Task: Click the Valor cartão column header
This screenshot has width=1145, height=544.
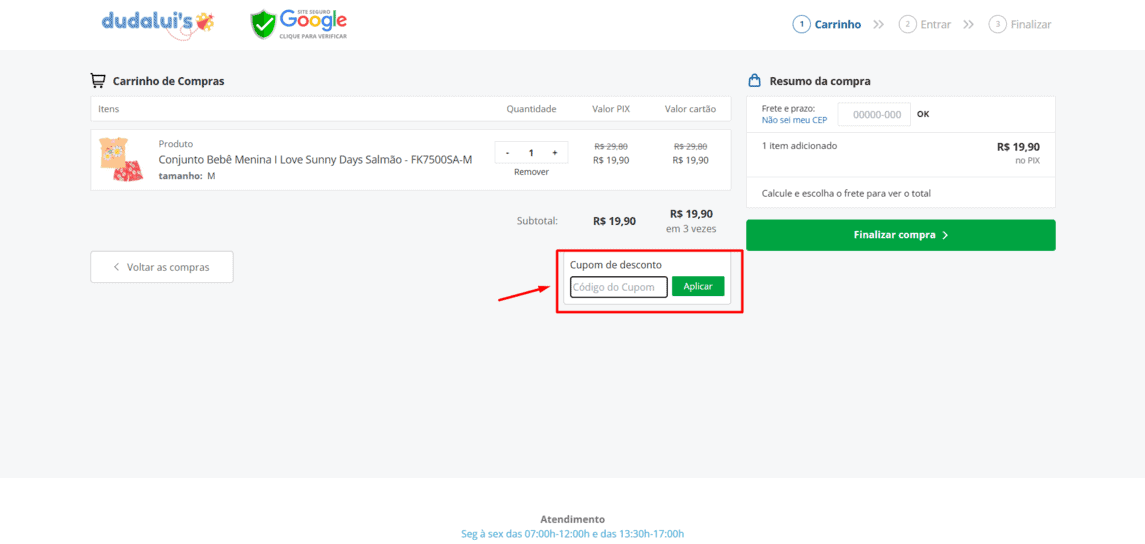Action: pyautogui.click(x=690, y=109)
